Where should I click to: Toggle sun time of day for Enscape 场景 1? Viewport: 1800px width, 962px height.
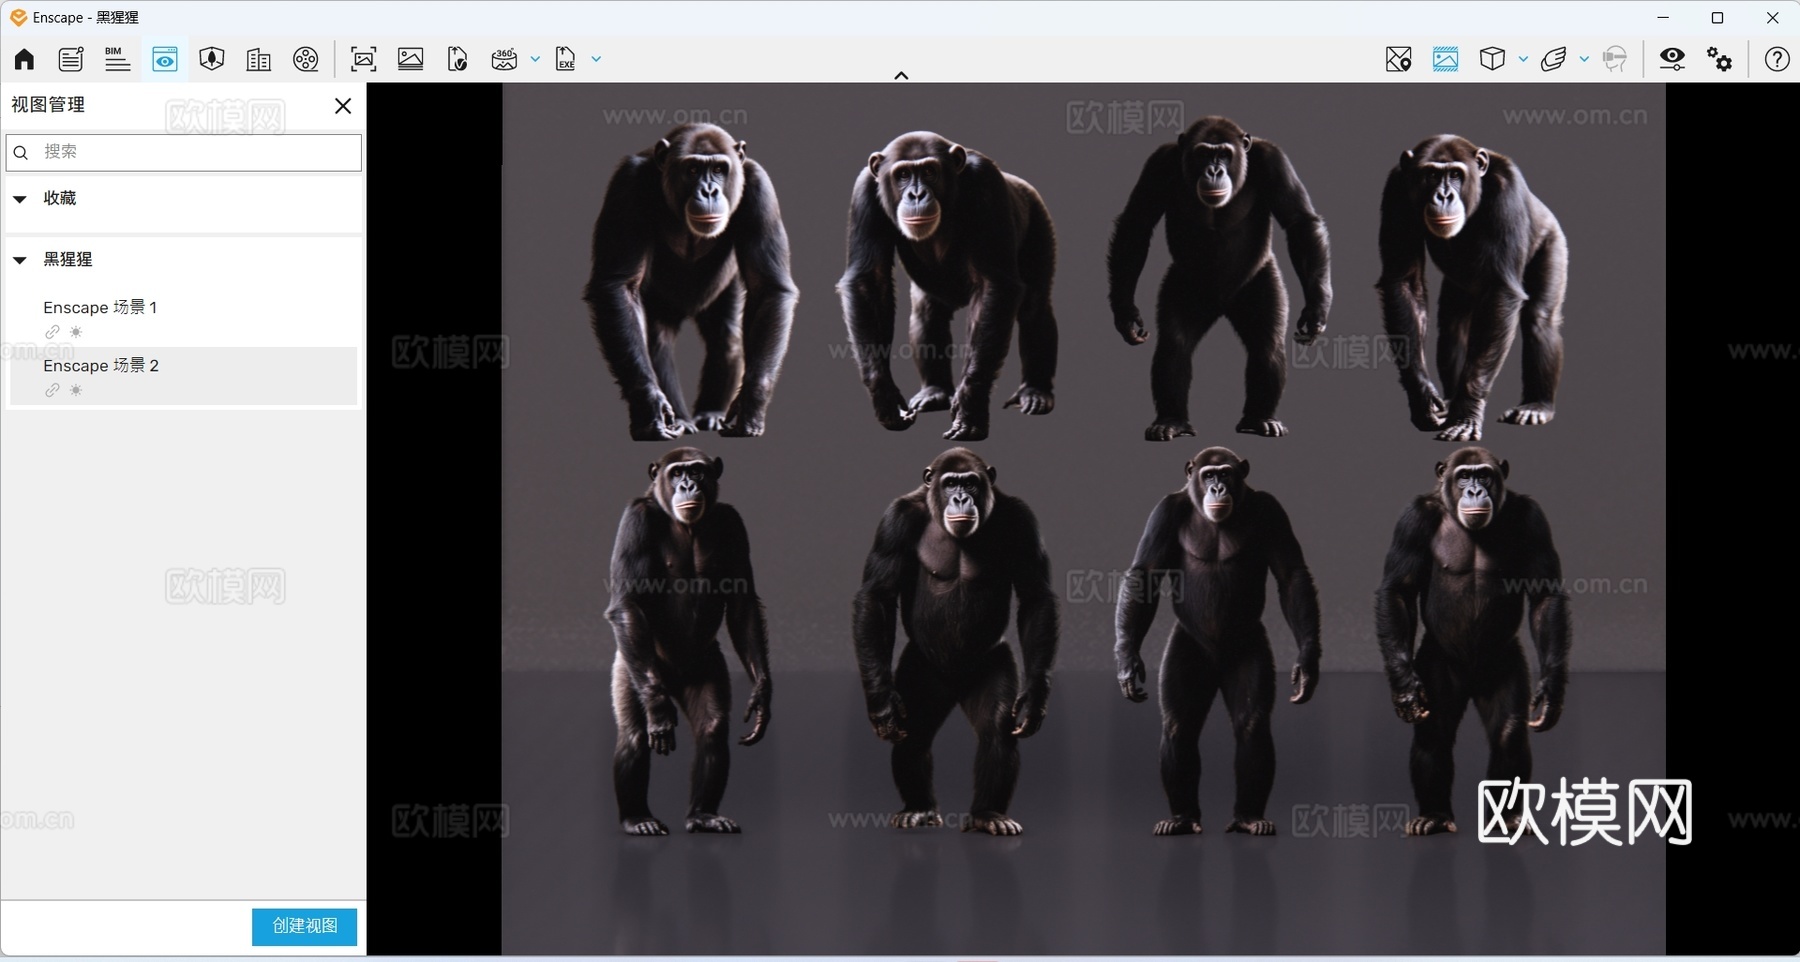click(76, 332)
